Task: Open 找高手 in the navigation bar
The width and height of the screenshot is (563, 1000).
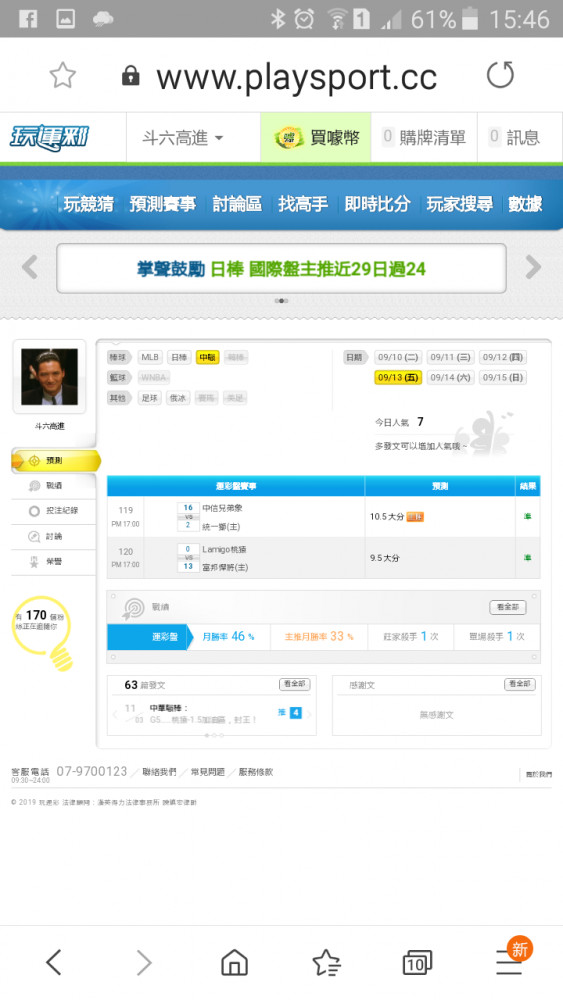Action: [303, 204]
